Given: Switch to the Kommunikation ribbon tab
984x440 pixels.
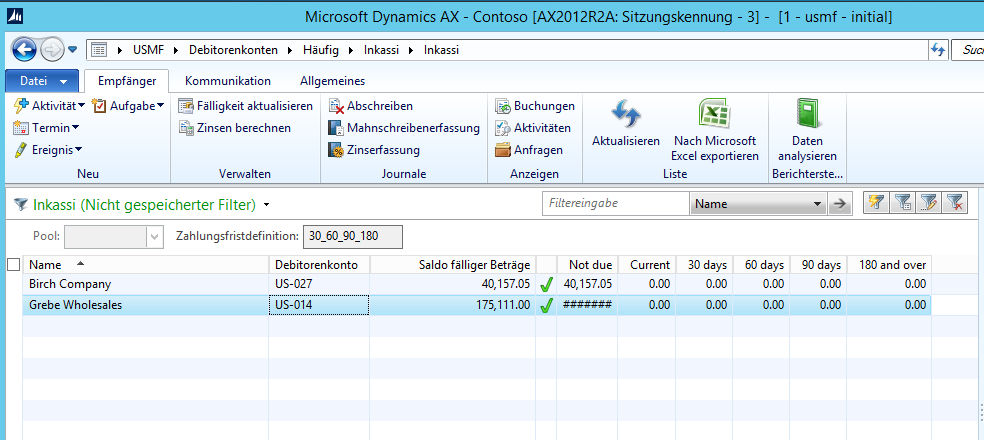Looking at the screenshot, I should coord(227,81).
